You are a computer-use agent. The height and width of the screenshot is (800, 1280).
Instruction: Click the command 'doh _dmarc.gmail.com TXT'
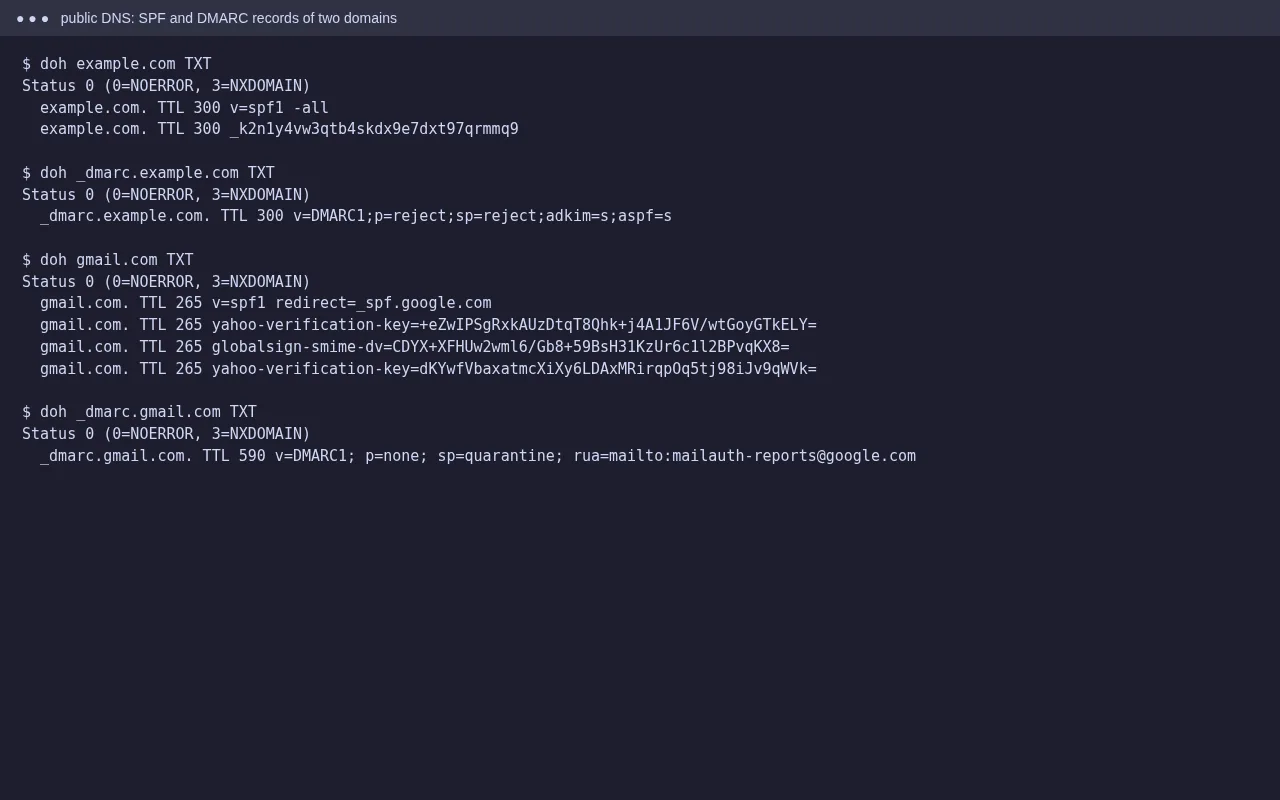pos(139,412)
